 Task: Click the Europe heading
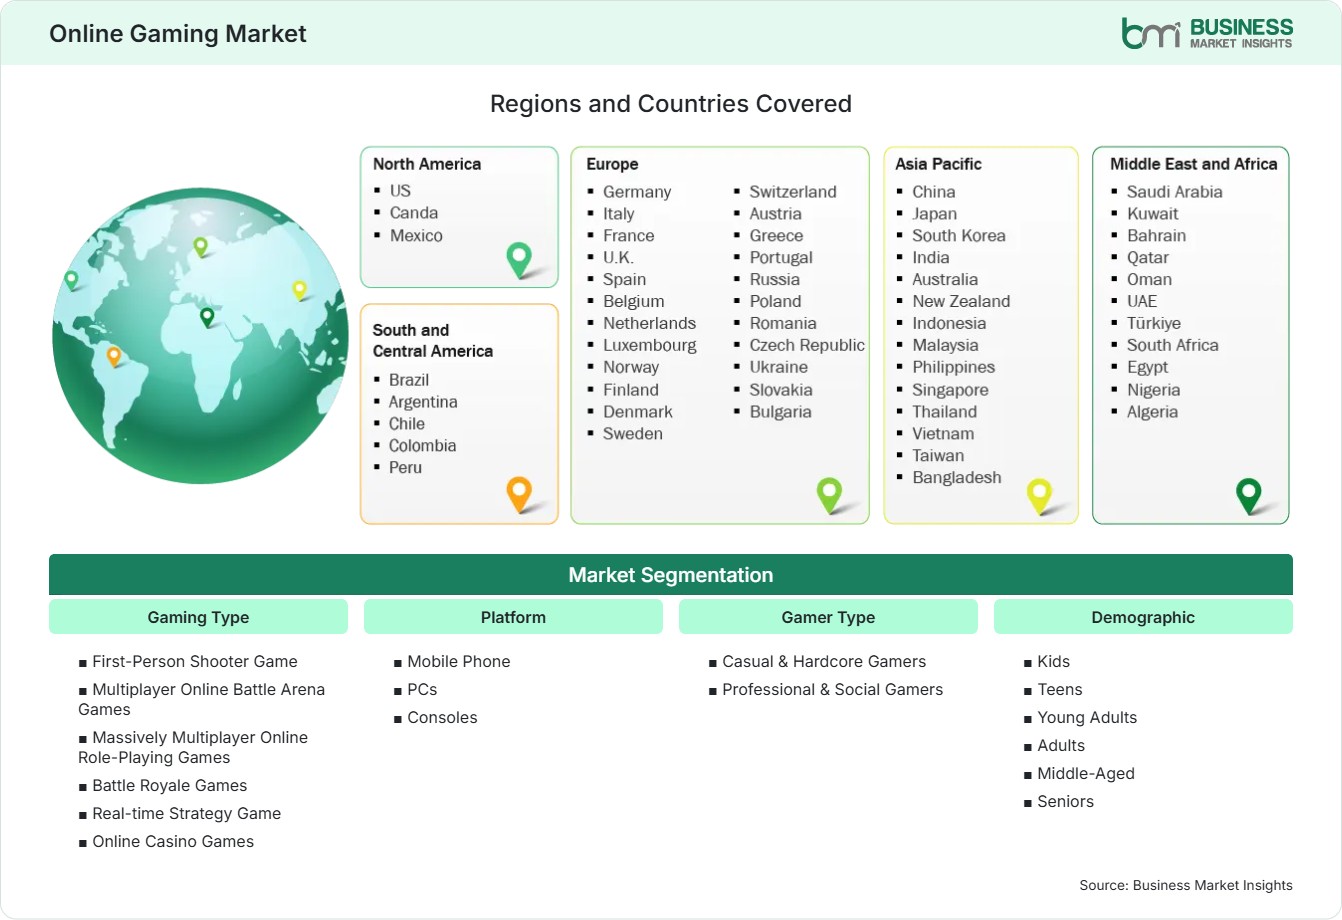click(x=612, y=164)
